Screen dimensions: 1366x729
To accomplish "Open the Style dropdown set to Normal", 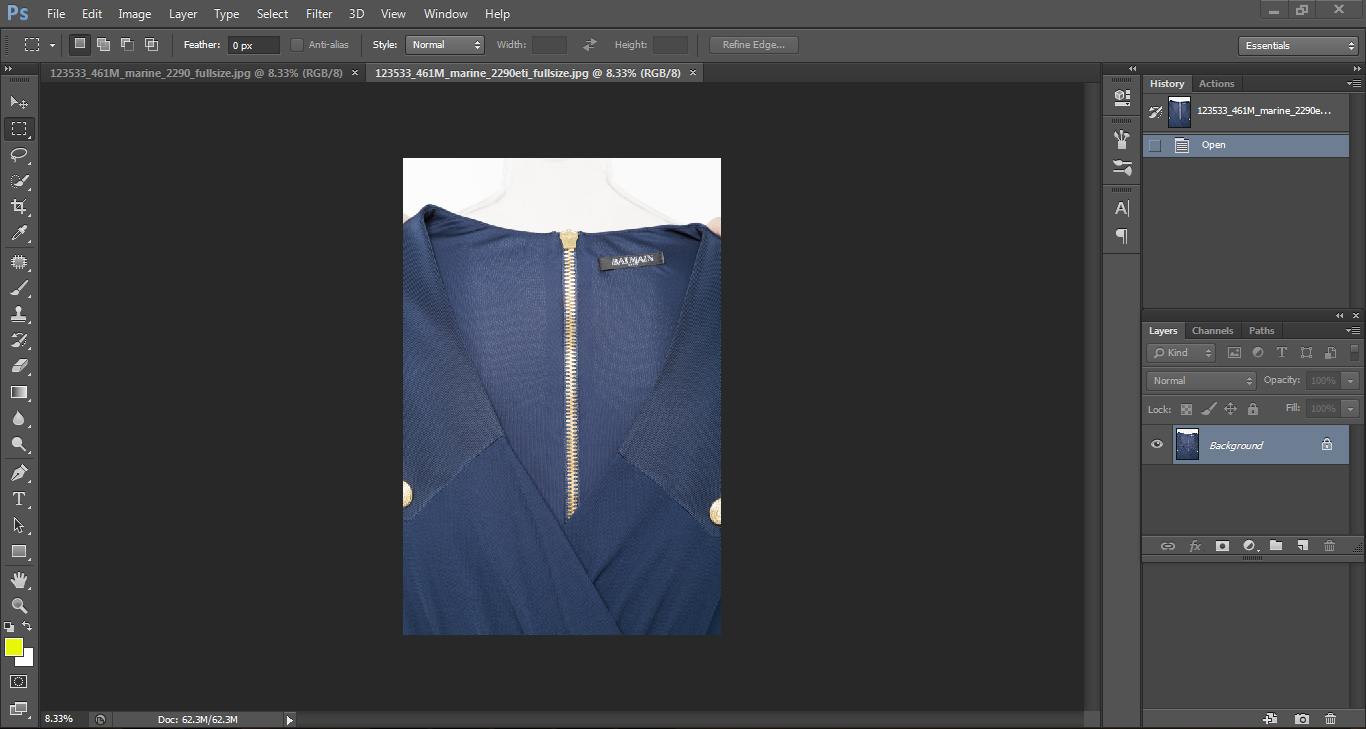I will pyautogui.click(x=445, y=45).
